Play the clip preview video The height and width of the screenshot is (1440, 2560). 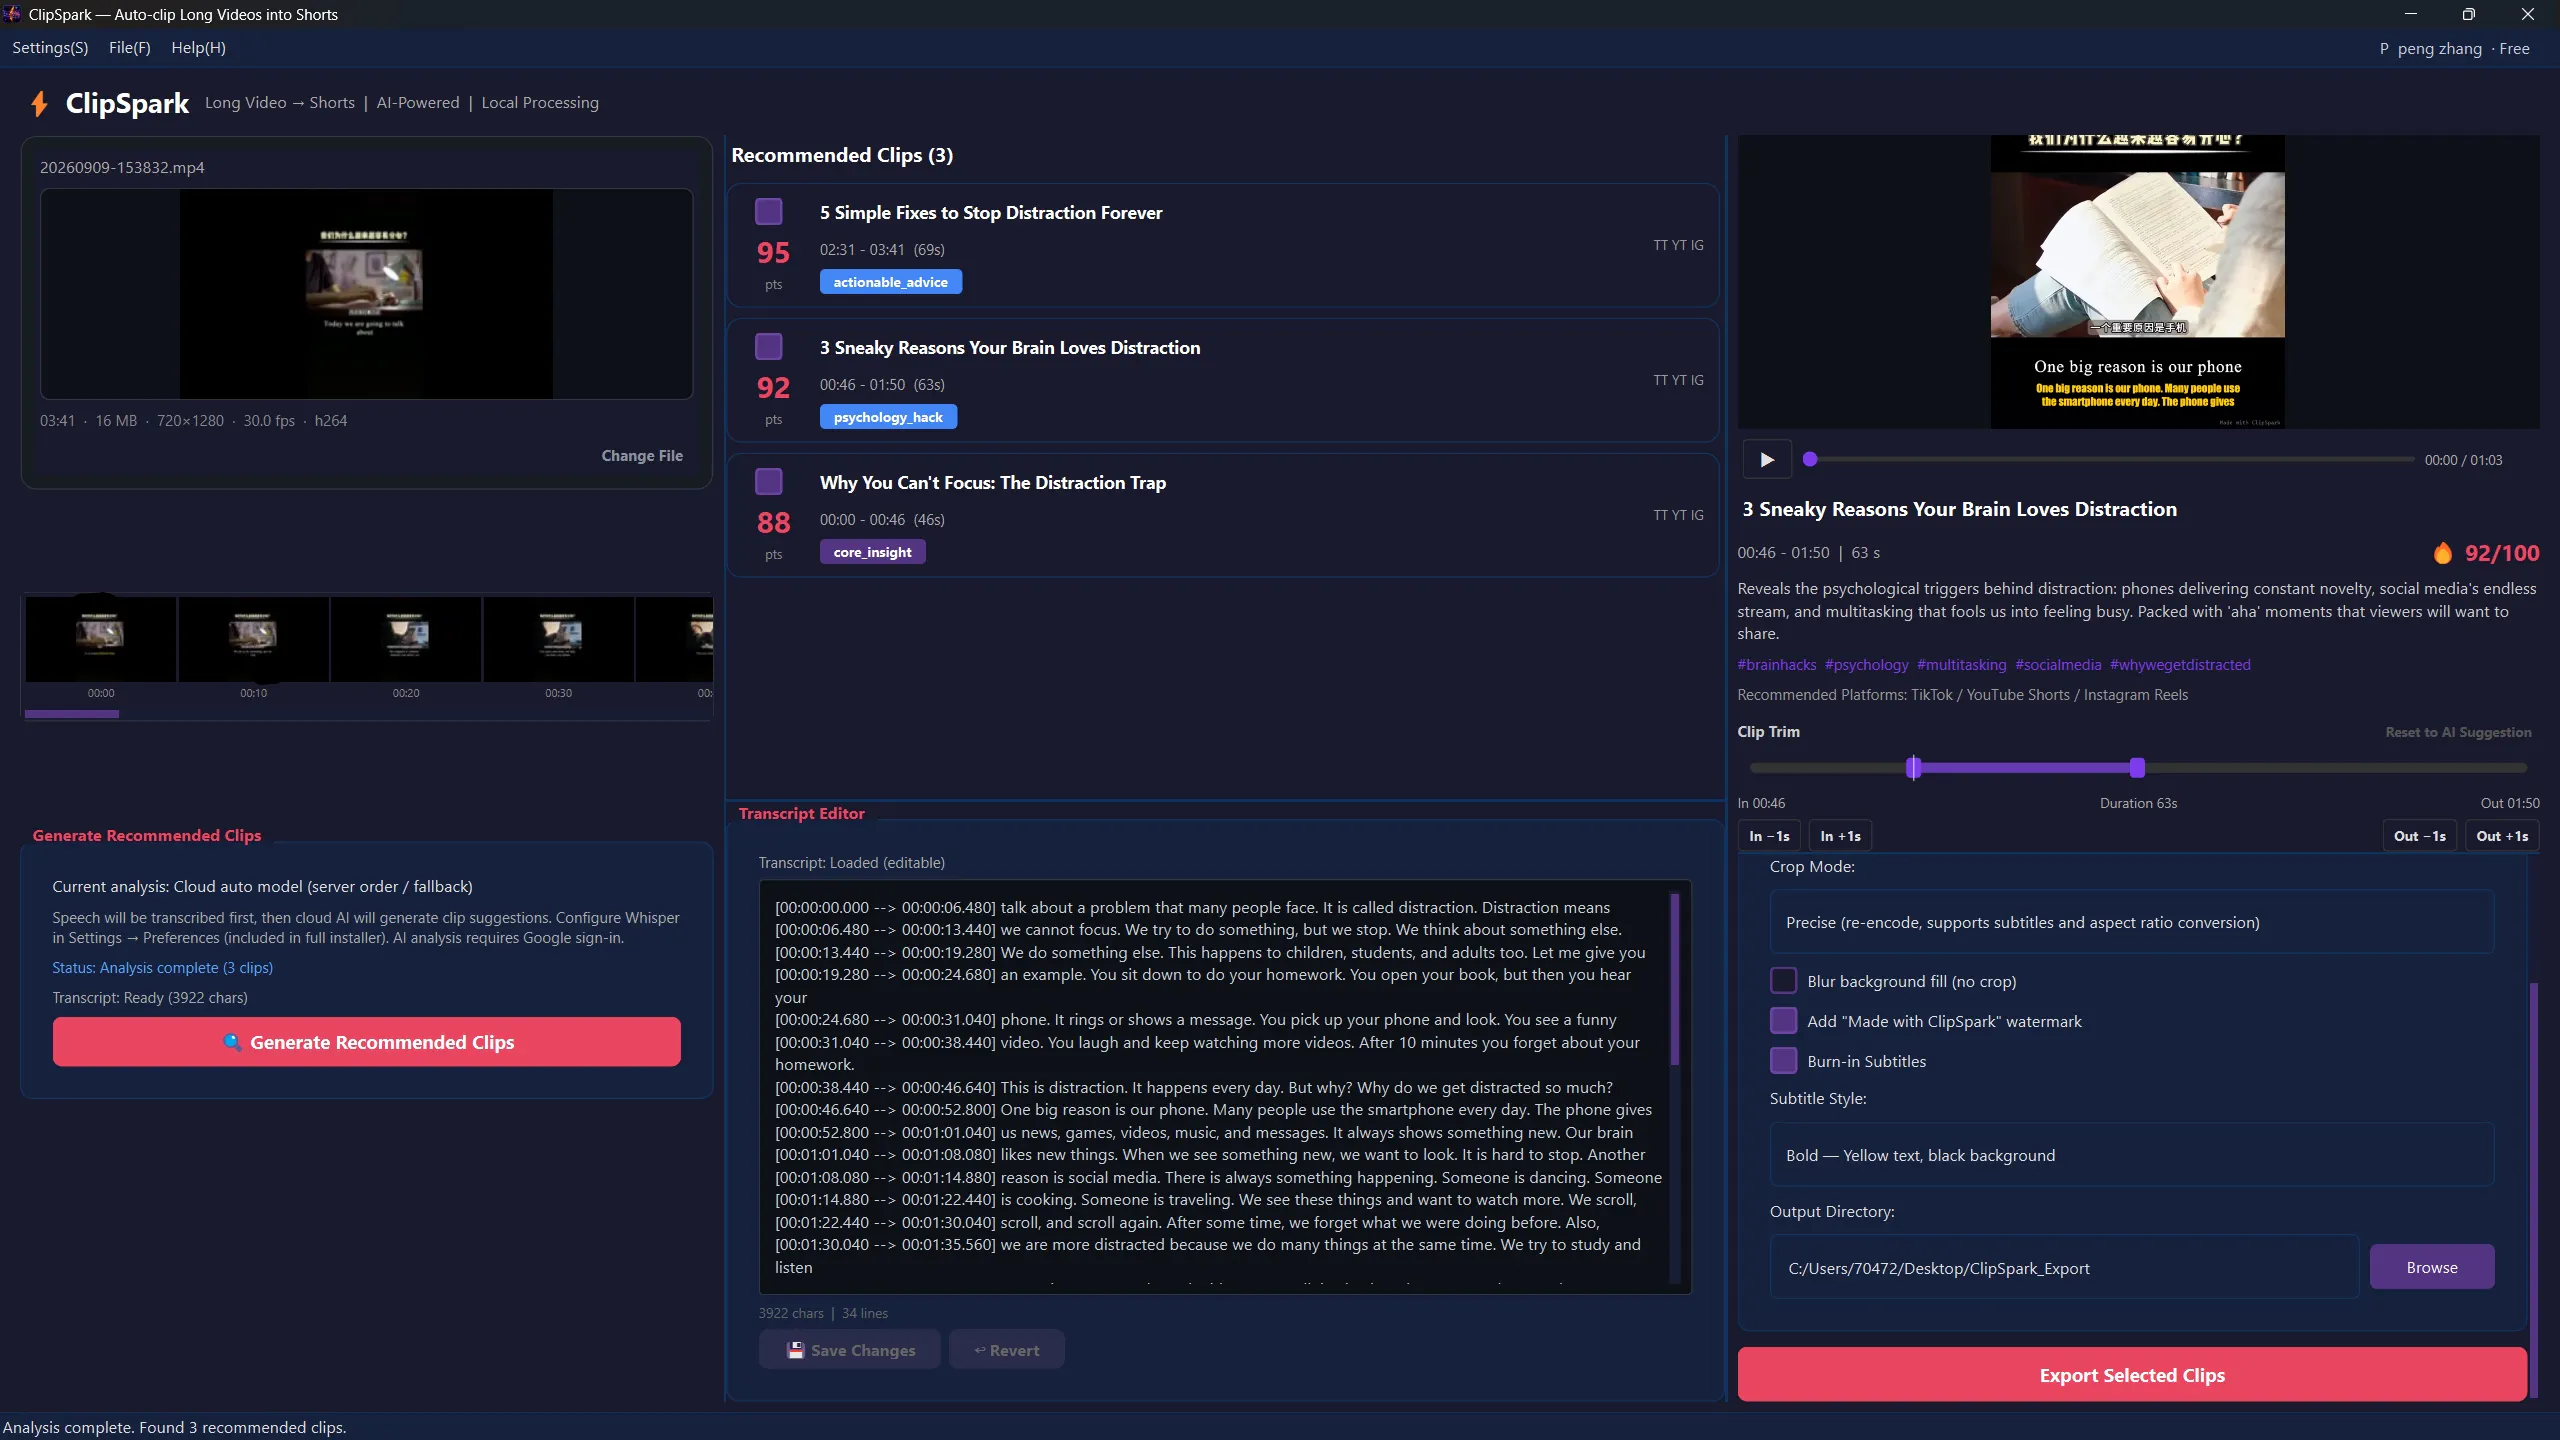tap(1767, 460)
